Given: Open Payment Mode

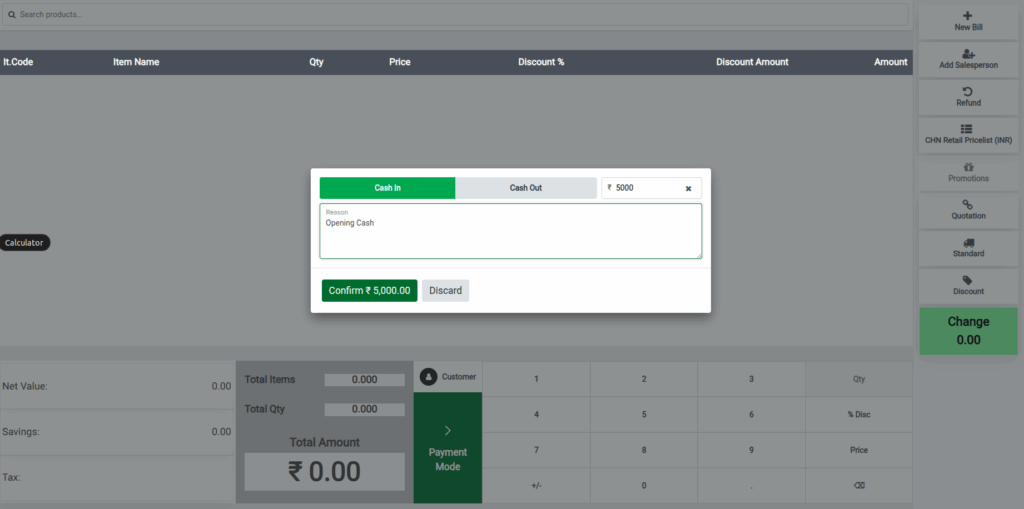Looking at the screenshot, I should point(448,448).
